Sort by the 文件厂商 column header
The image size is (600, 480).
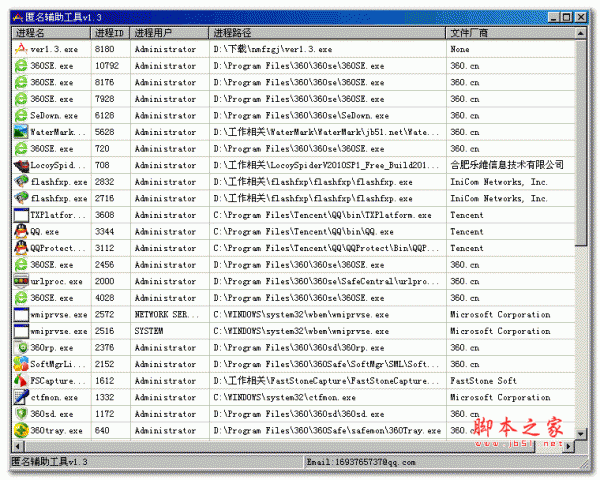[x=510, y=33]
